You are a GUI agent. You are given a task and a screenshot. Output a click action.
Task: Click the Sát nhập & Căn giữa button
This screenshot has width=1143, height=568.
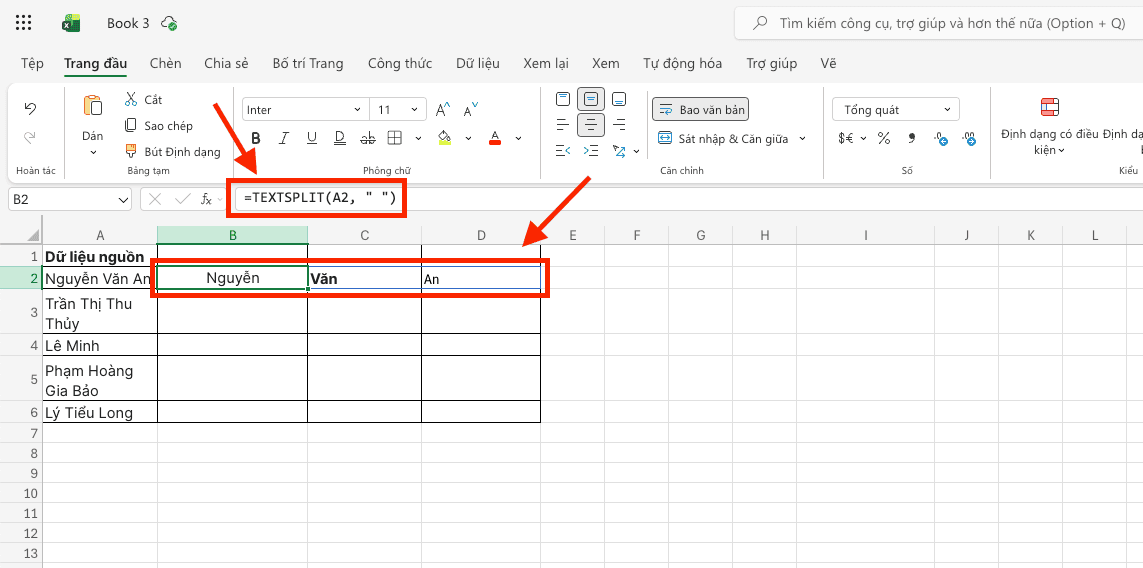pyautogui.click(x=732, y=139)
